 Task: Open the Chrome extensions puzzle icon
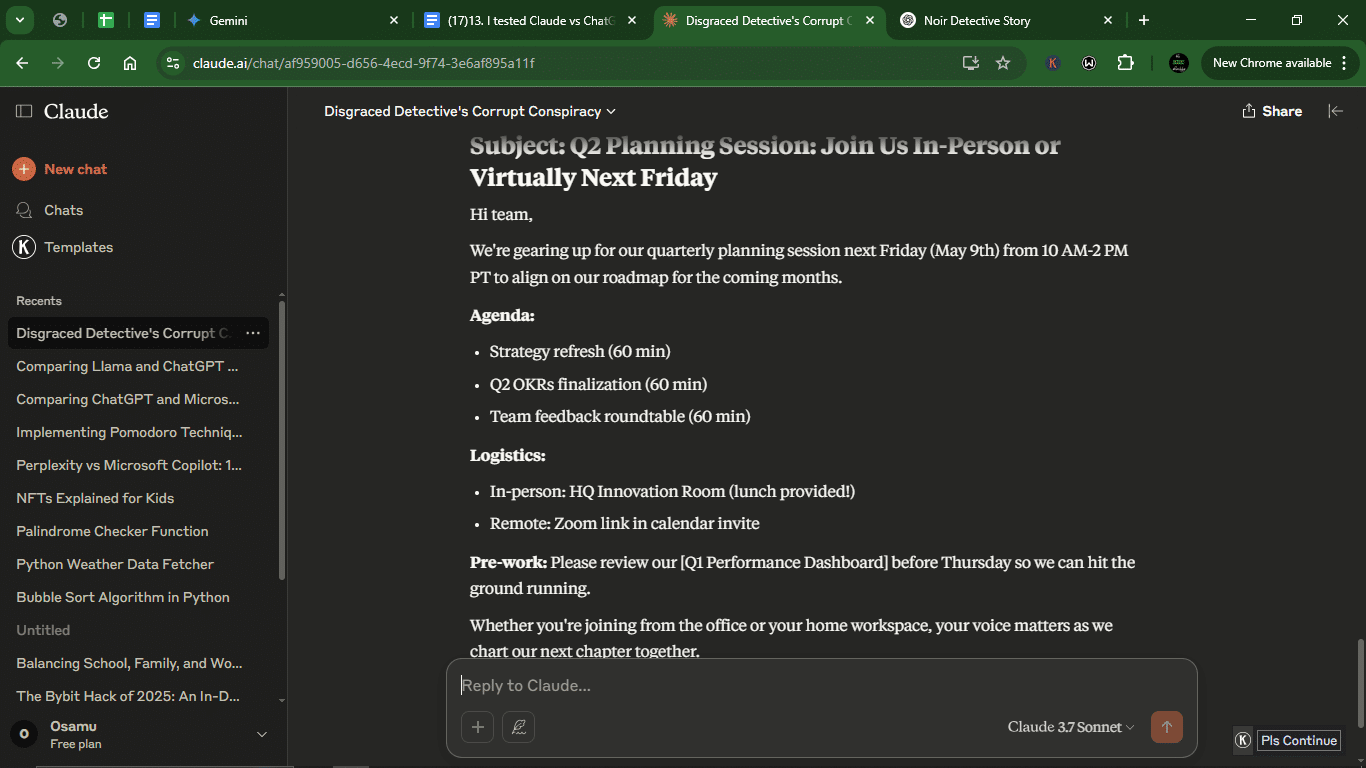click(x=1125, y=63)
